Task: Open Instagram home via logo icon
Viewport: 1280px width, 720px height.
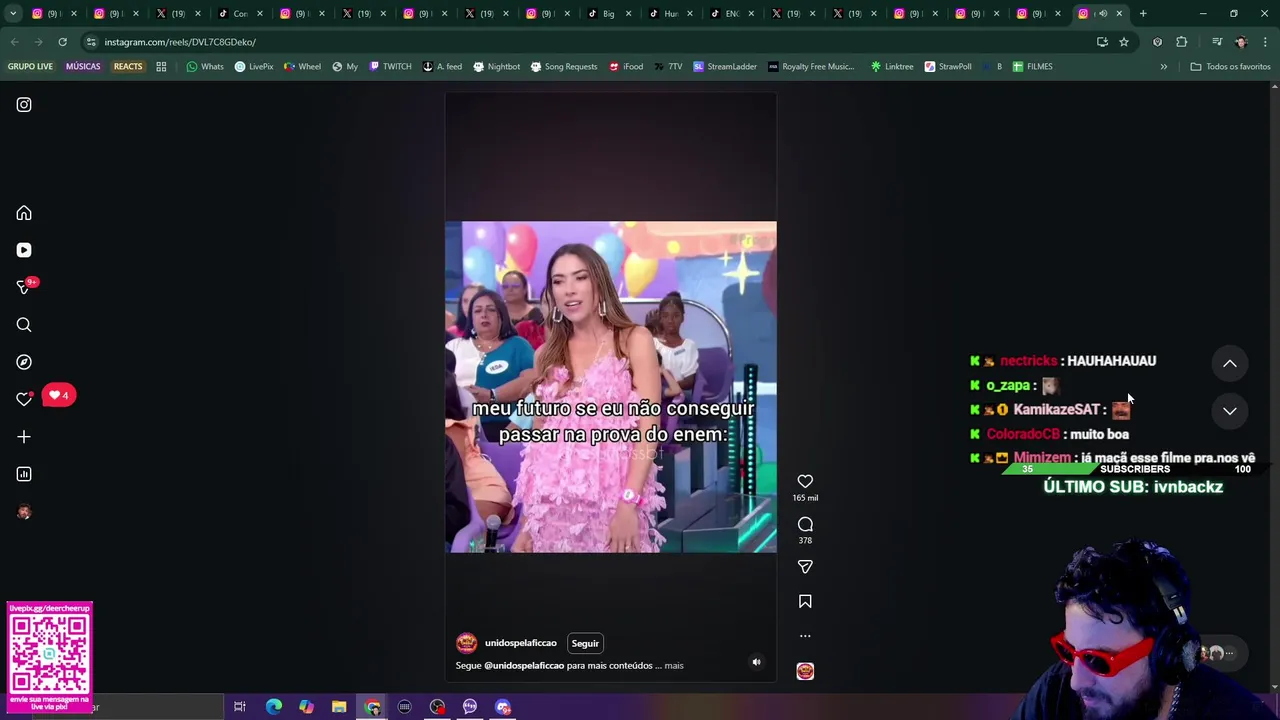Action: click(24, 105)
